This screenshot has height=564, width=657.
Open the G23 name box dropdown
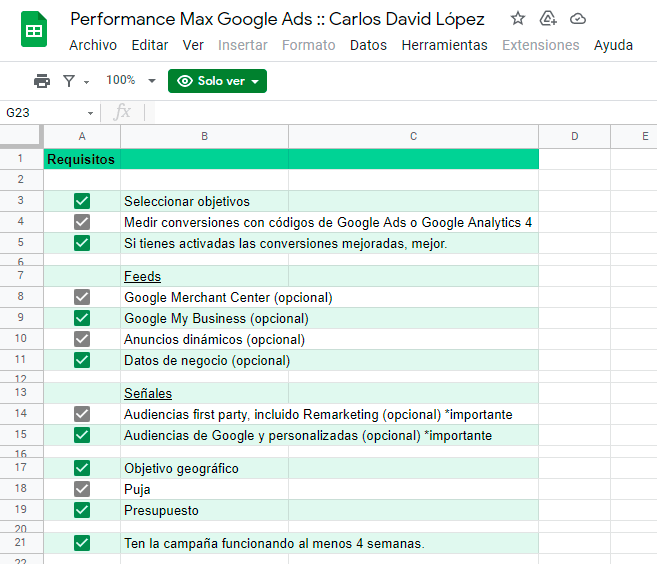[90, 113]
